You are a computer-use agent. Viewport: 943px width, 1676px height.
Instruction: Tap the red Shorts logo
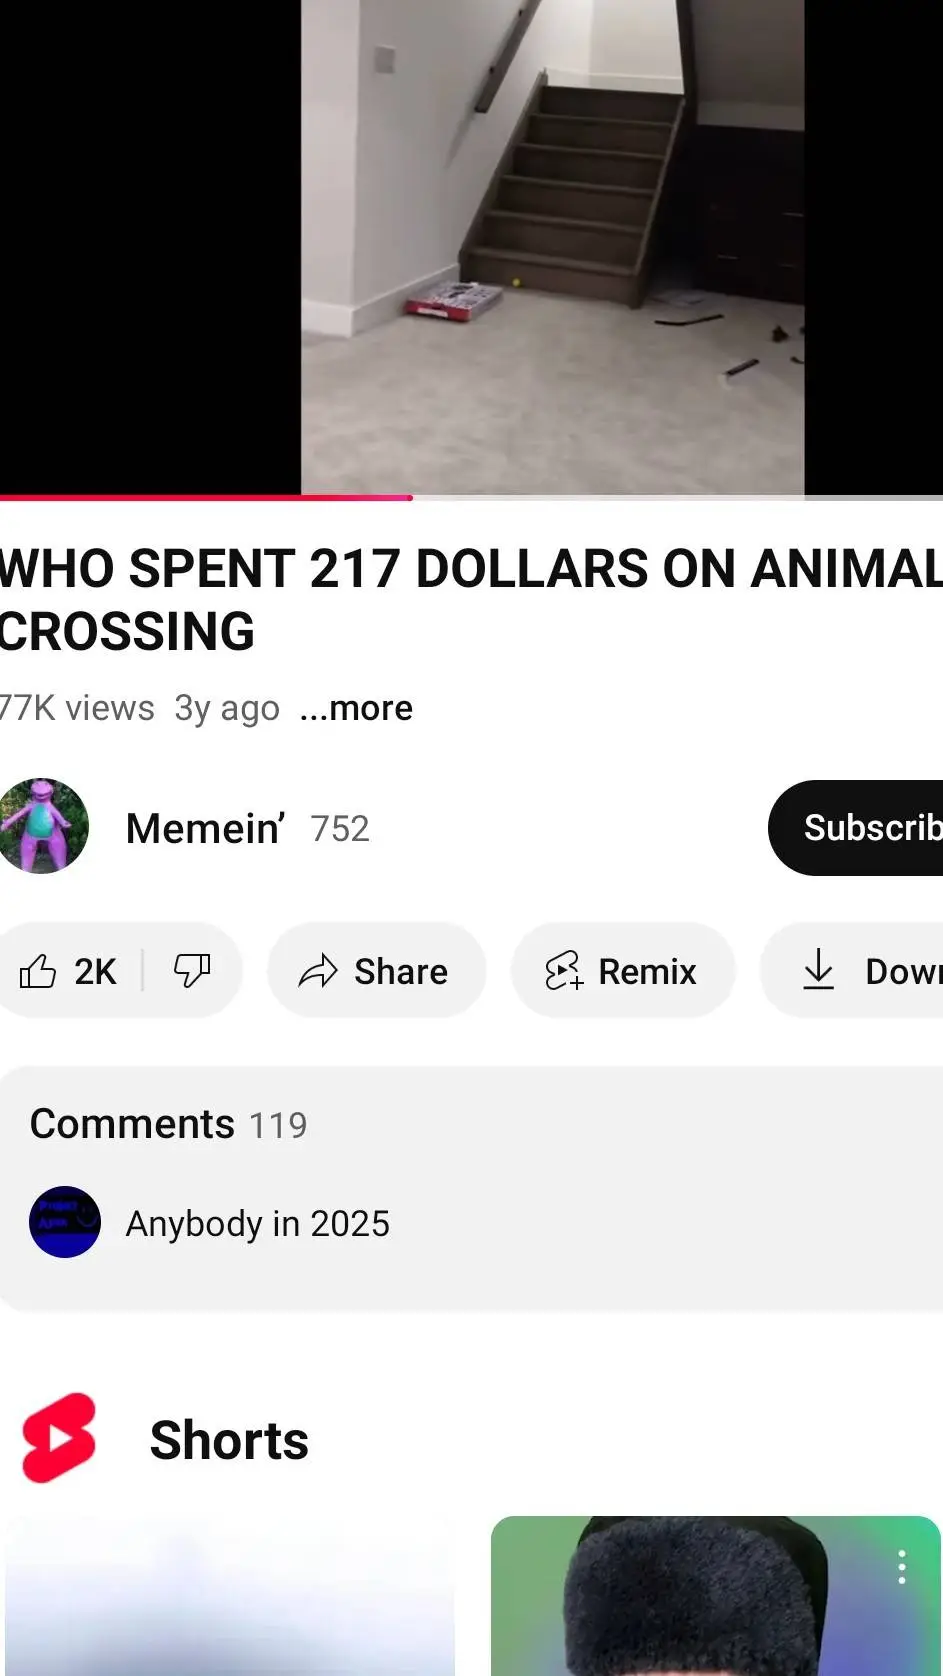pos(59,1438)
